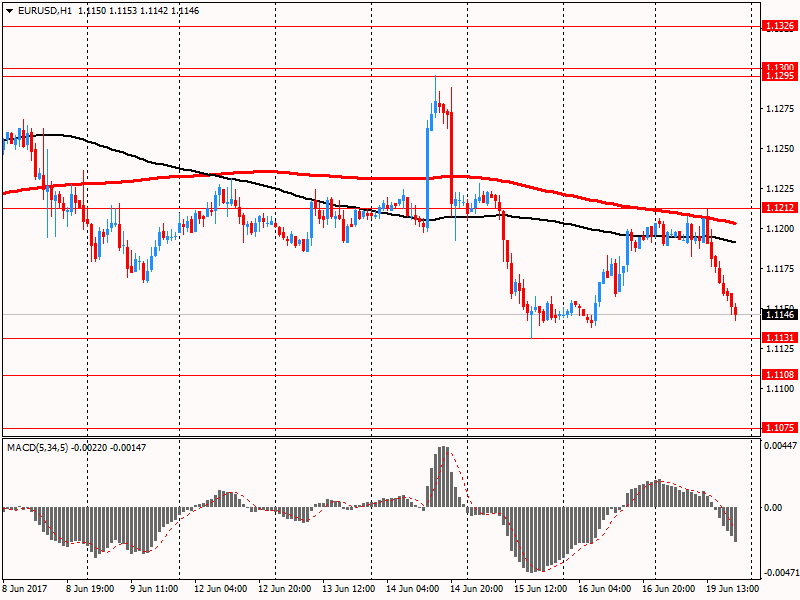Viewport: 800px width, 600px height.
Task: Click the 12 Jun 04:00 time axis label
Action: [220, 589]
